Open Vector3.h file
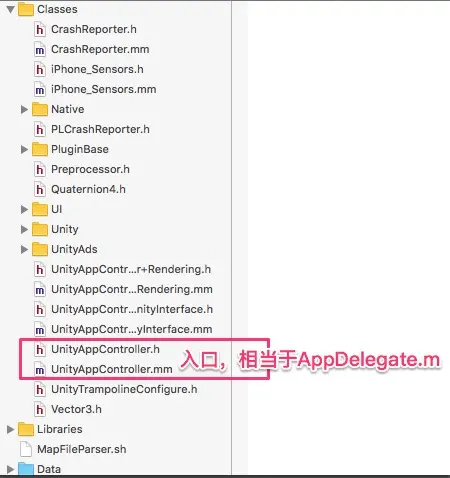Viewport: 450px width, 478px height. [x=76, y=409]
